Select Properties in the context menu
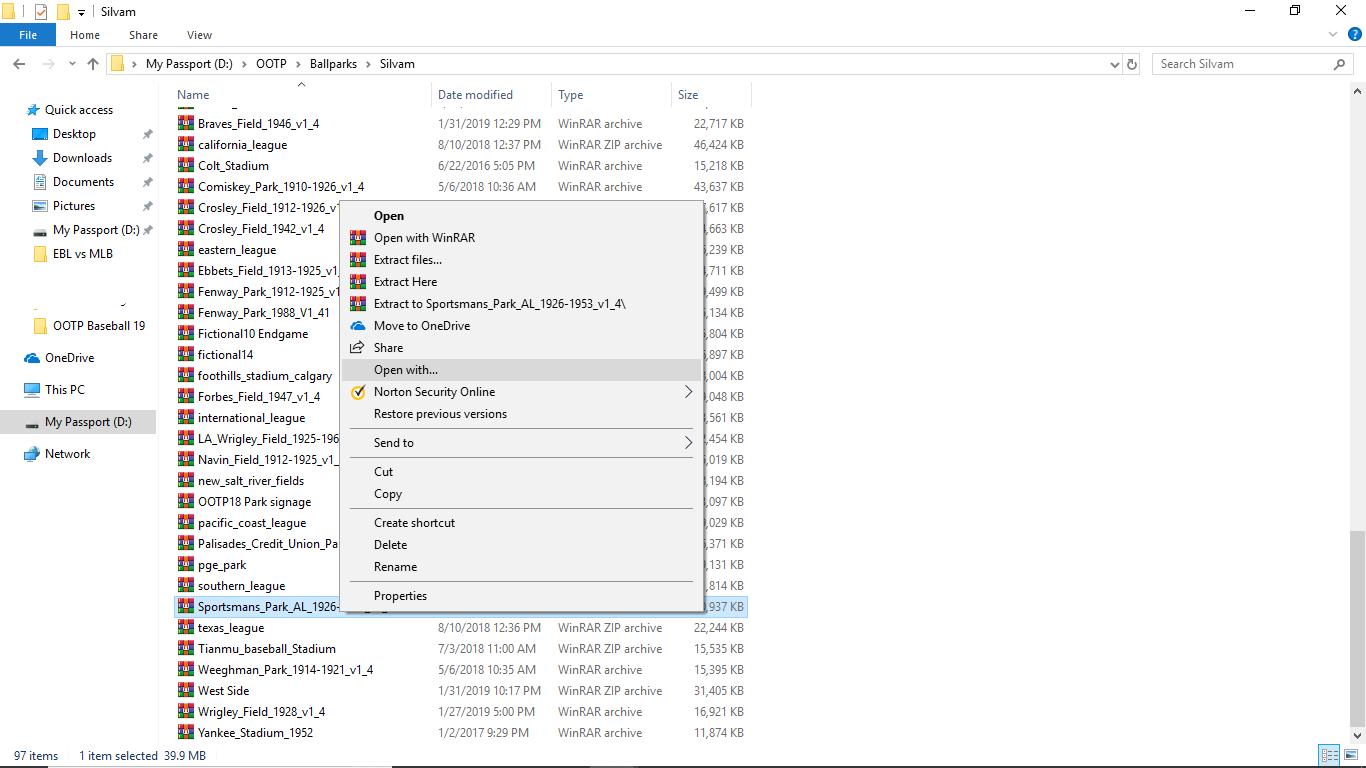The image size is (1366, 768). [x=400, y=596]
